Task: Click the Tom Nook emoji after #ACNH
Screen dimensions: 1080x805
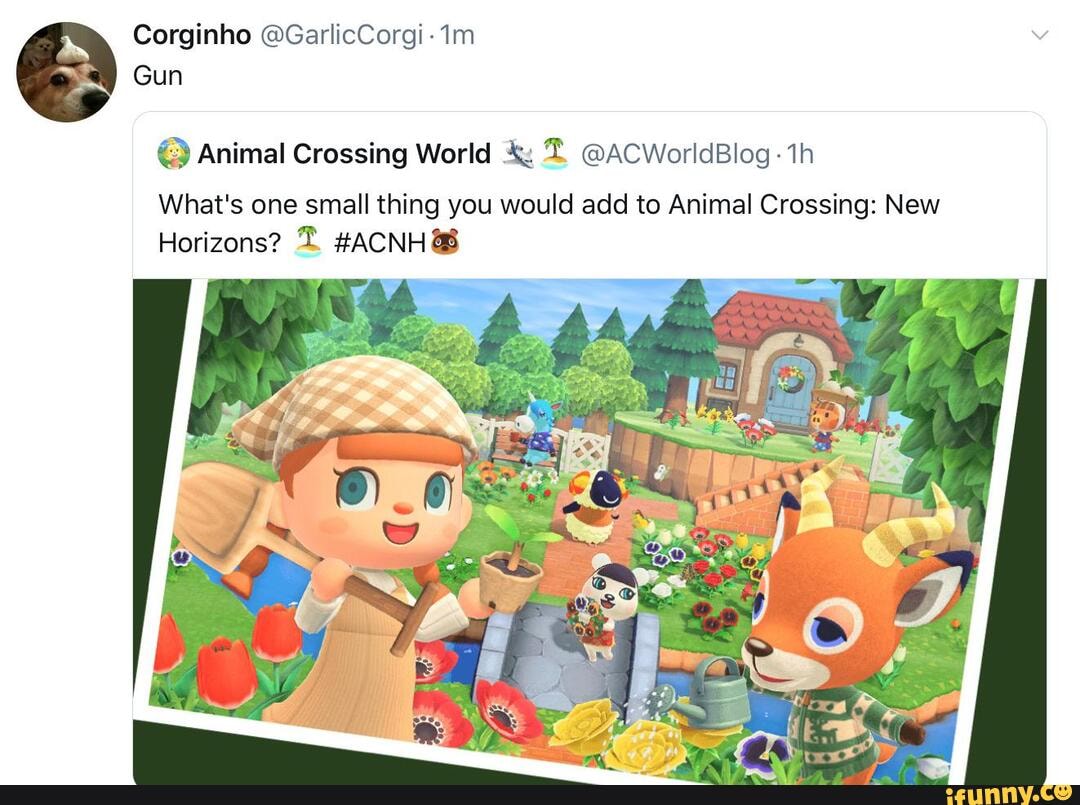Action: pos(445,242)
